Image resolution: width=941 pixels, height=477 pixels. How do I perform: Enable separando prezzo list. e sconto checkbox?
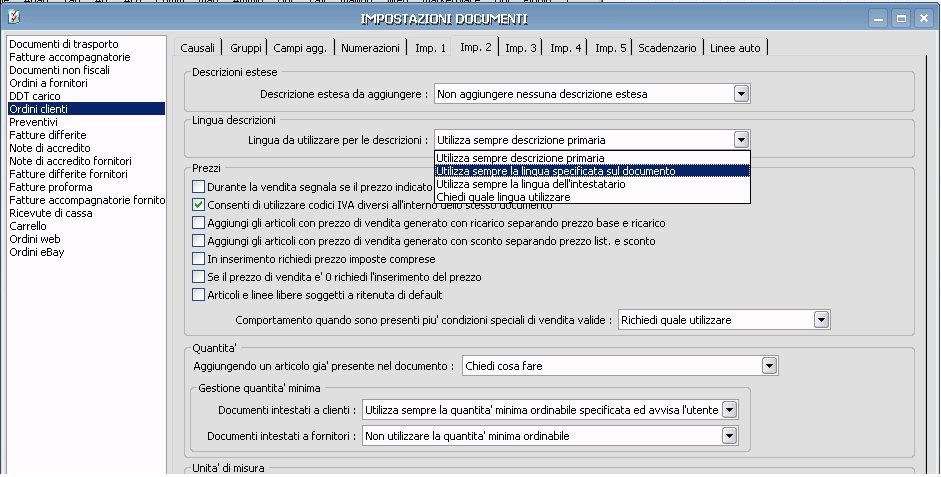click(199, 241)
